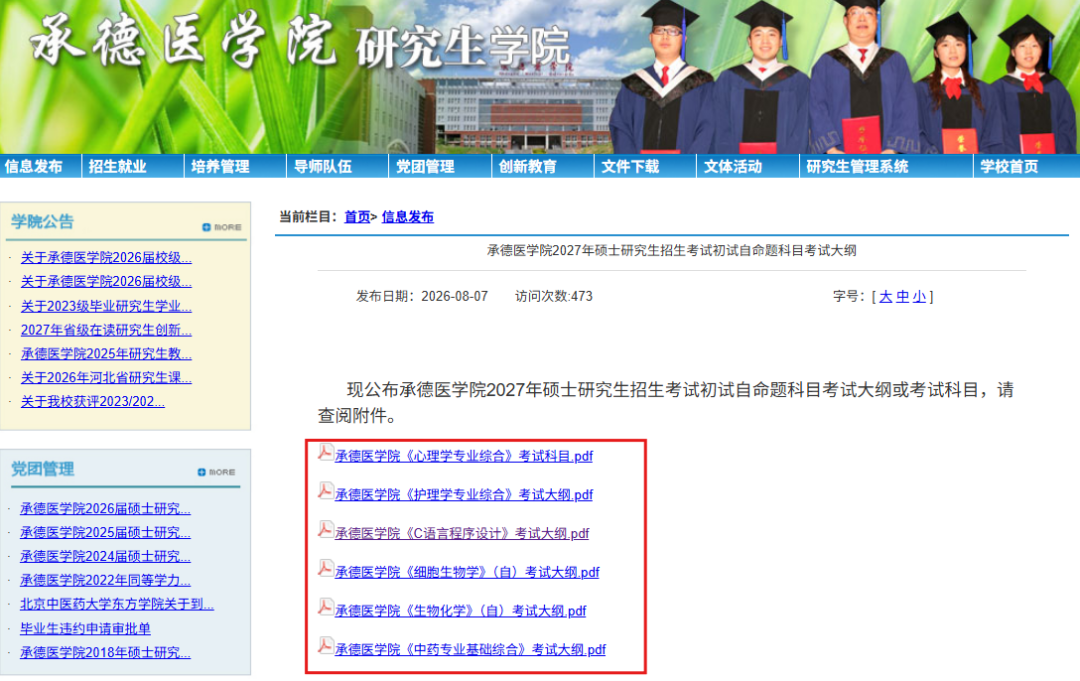Open the notice 关于2023级毕业研究生学业...
Image resolution: width=1080 pixels, height=681 pixels.
(106, 306)
